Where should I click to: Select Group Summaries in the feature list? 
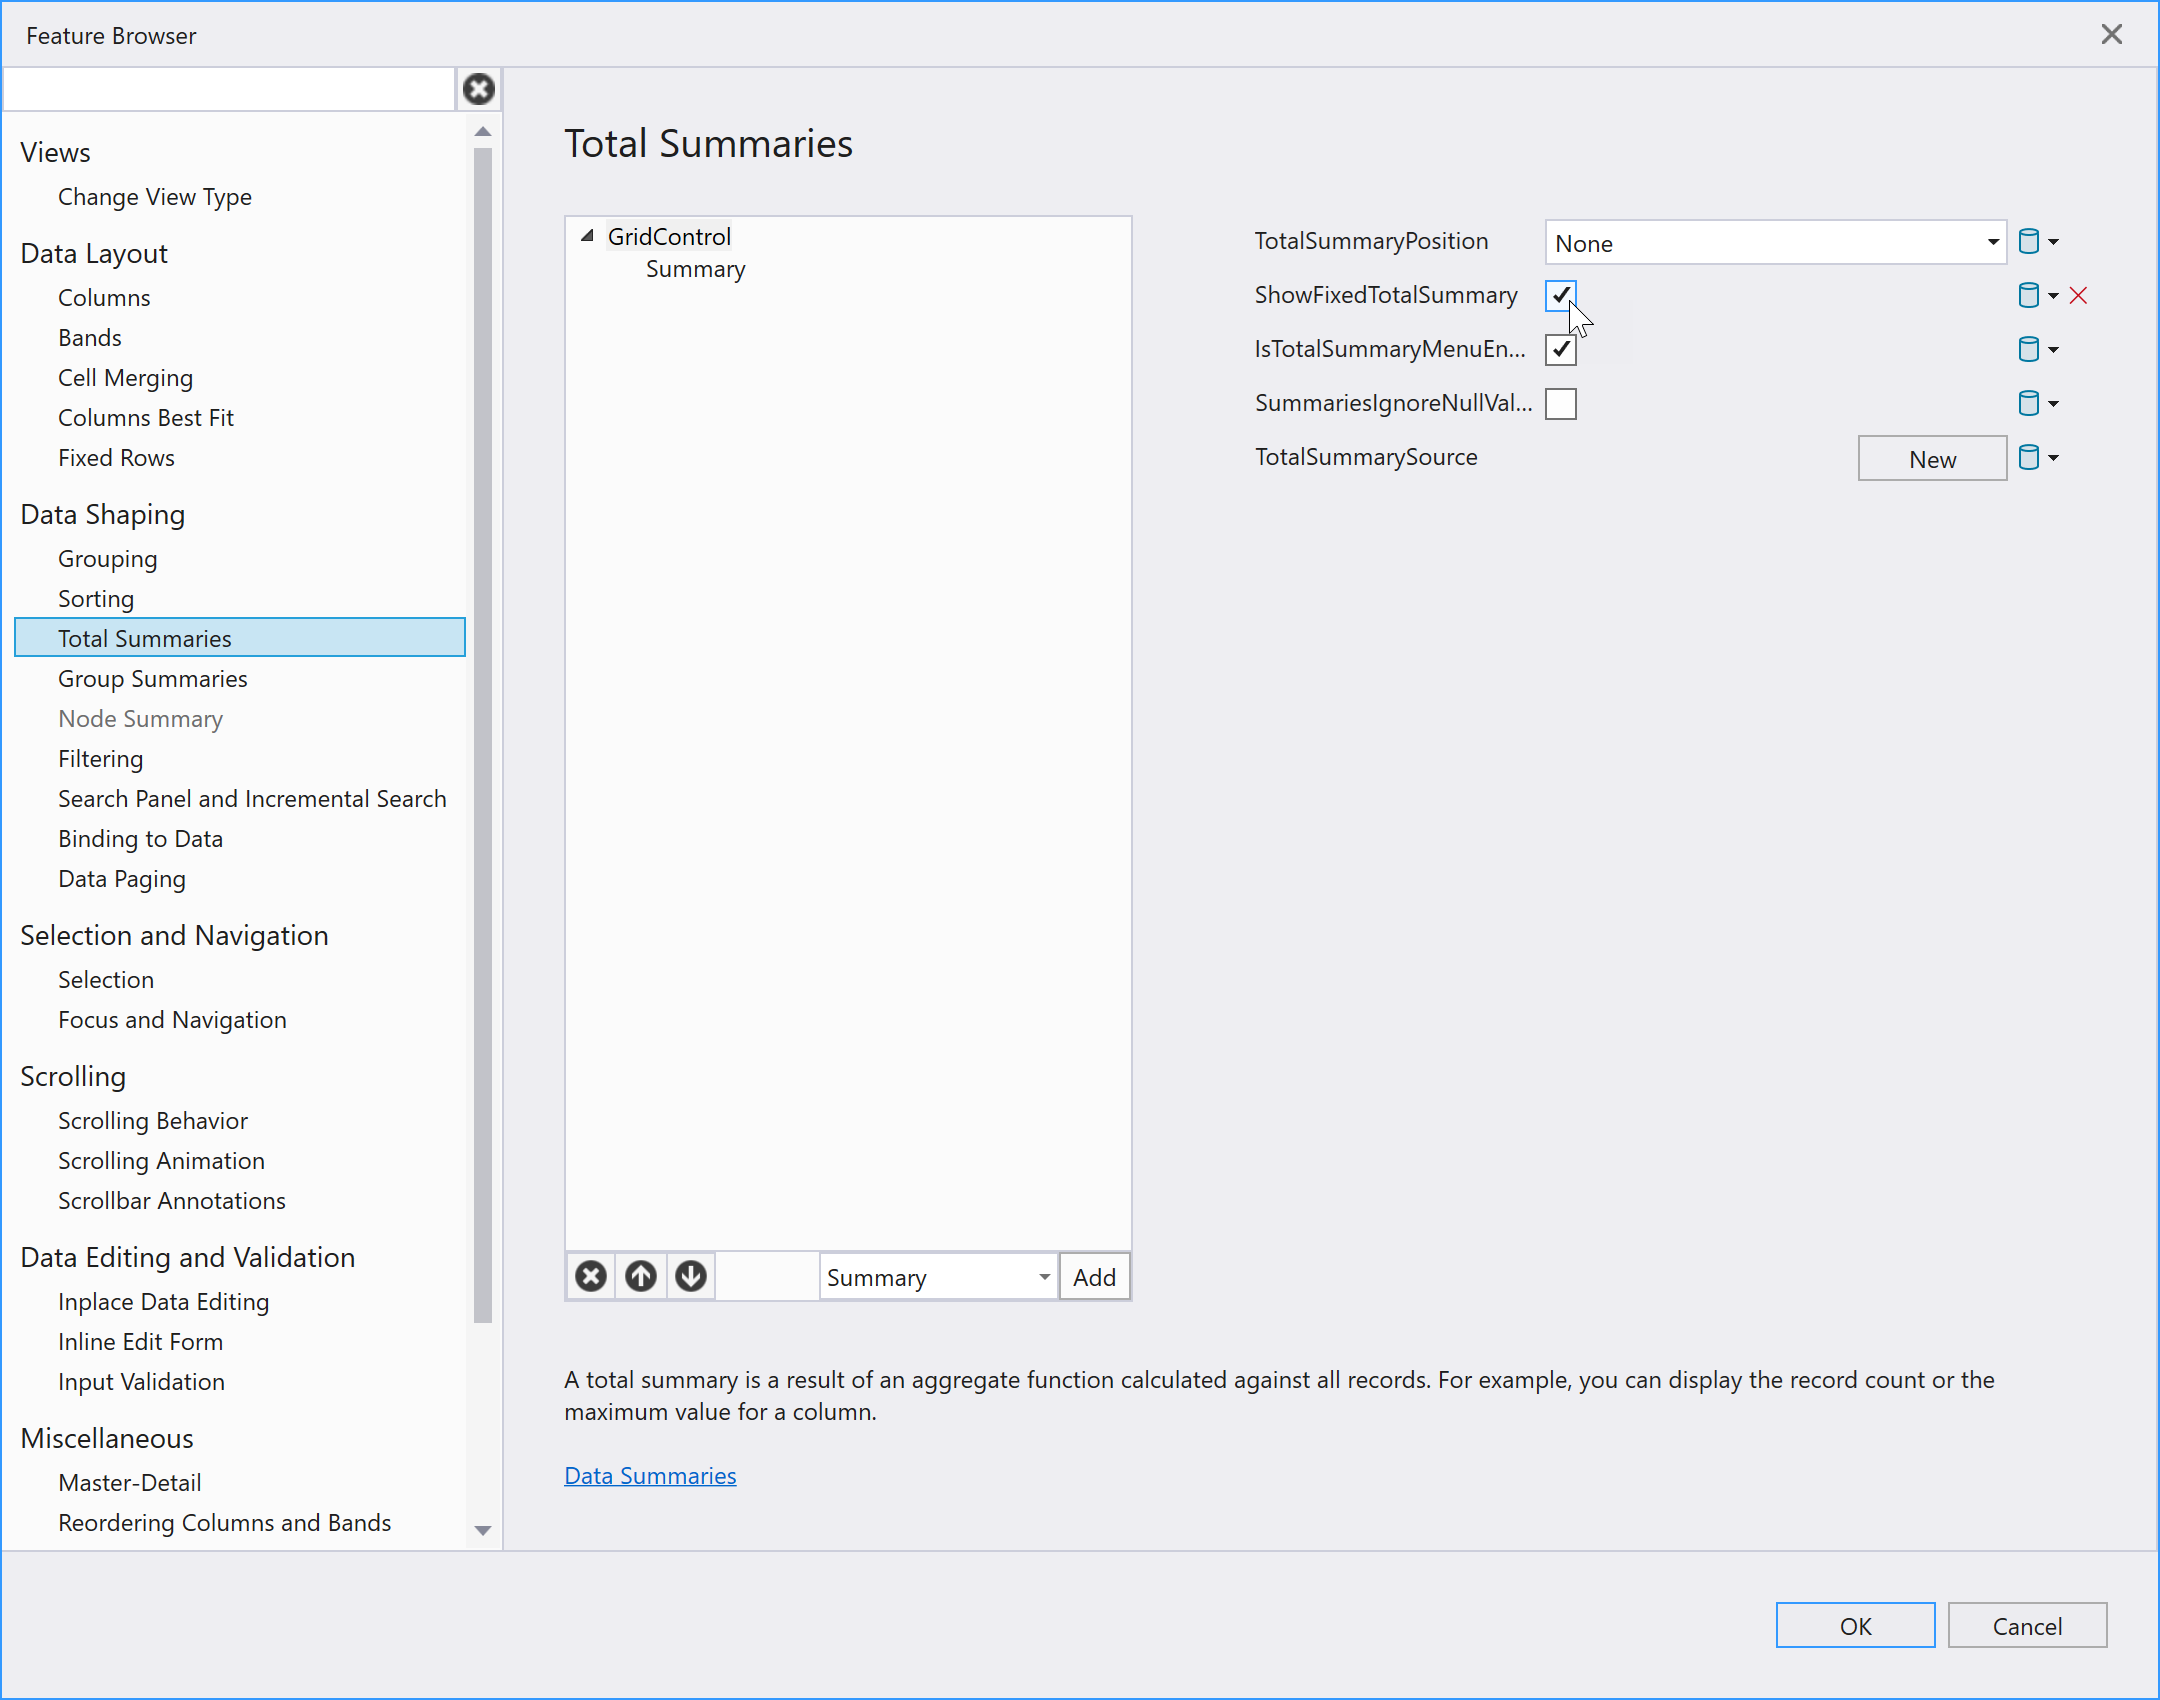pos(153,679)
